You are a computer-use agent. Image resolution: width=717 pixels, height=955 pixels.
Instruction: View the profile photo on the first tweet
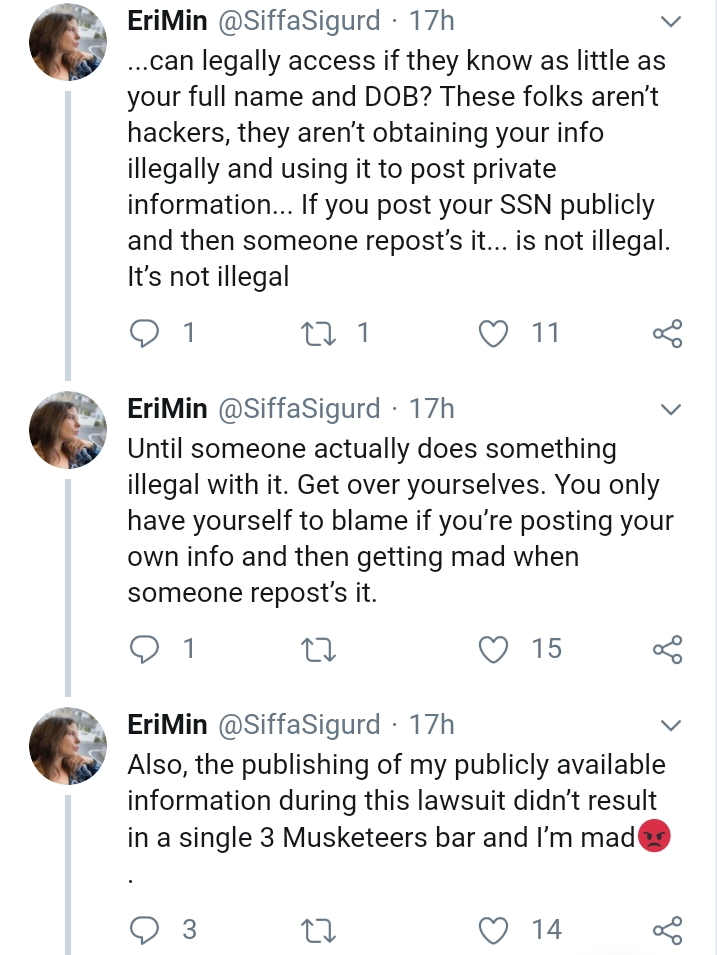68,42
